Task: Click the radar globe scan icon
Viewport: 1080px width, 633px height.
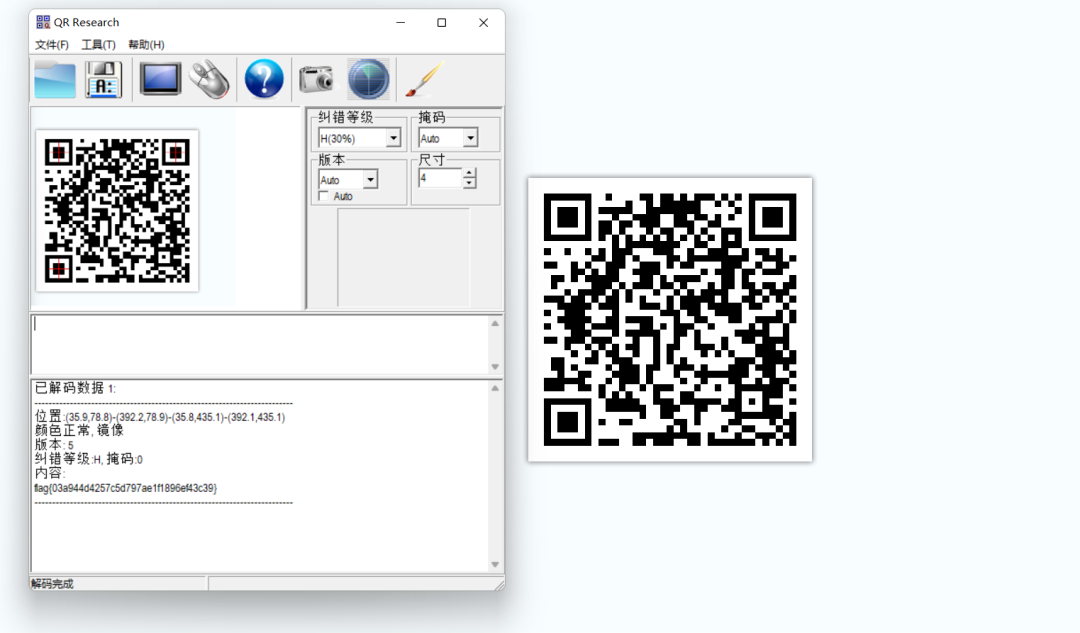Action: [368, 79]
